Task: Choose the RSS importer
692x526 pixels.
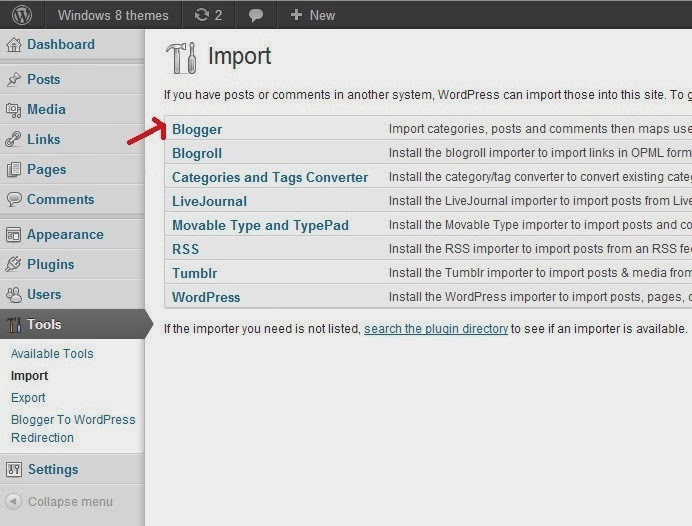Action: (x=185, y=249)
